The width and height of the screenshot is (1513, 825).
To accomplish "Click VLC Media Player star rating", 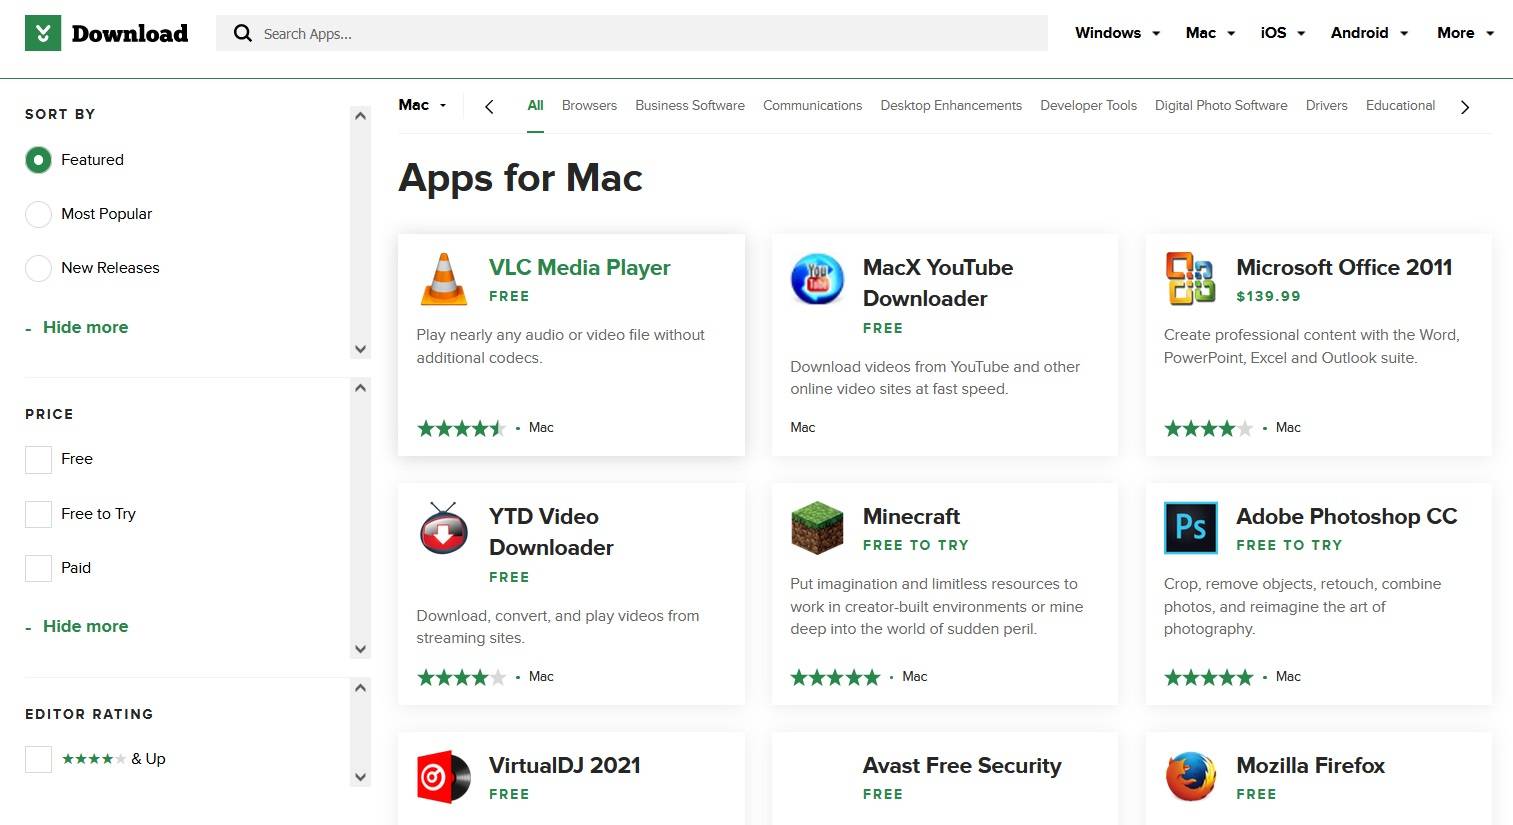I will (461, 428).
